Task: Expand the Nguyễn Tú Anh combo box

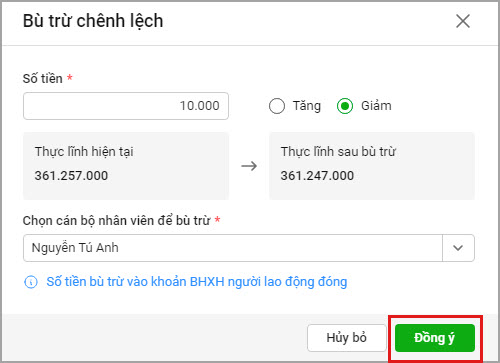Action: (249, 248)
